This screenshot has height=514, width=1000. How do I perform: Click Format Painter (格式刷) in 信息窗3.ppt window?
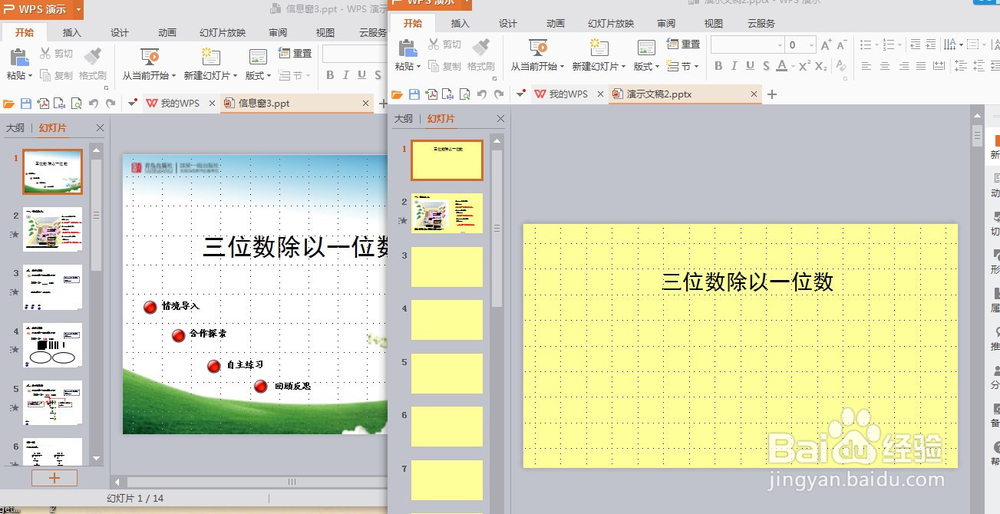93,63
